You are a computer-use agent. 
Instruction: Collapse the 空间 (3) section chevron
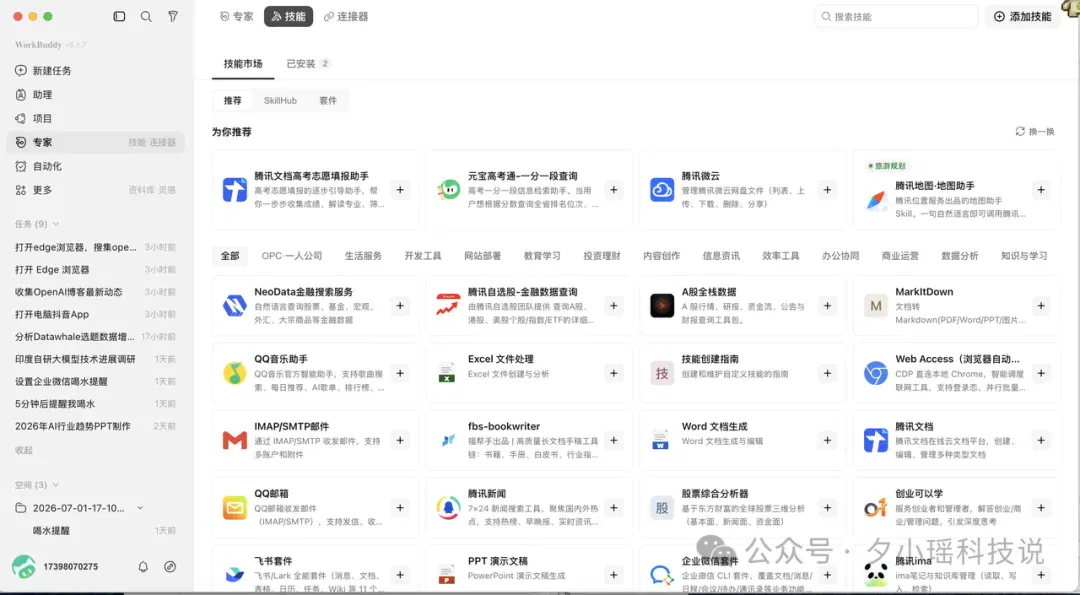pyautogui.click(x=56, y=485)
